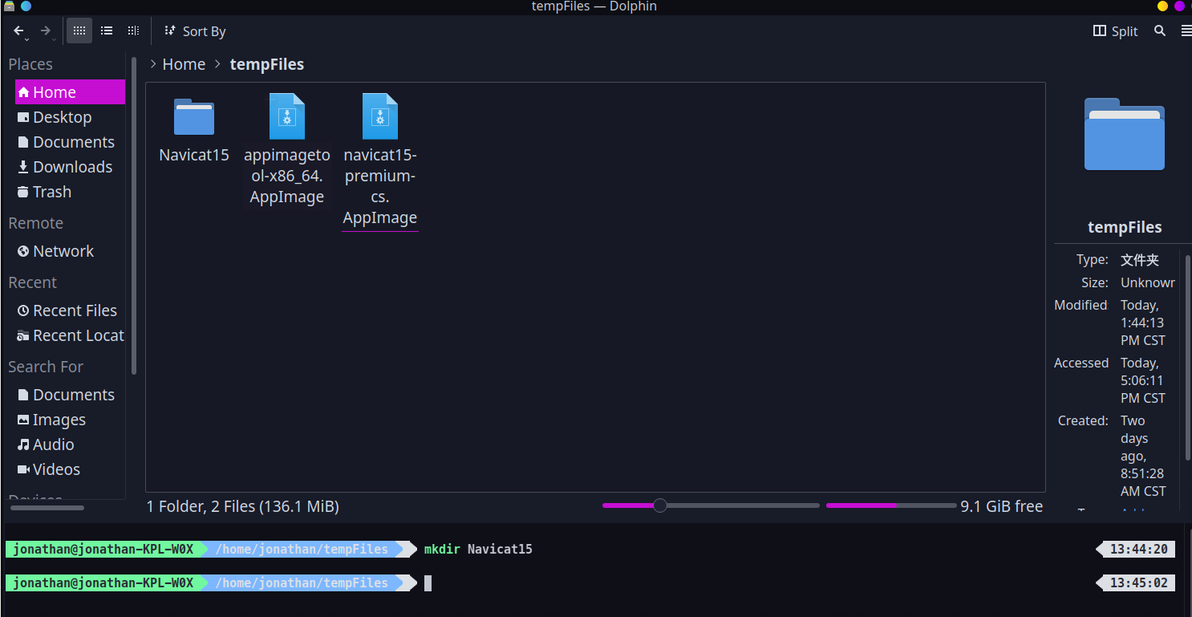1192x617 pixels.
Task: Click the mkdir Navicat15 command in terminal
Action: tap(478, 549)
